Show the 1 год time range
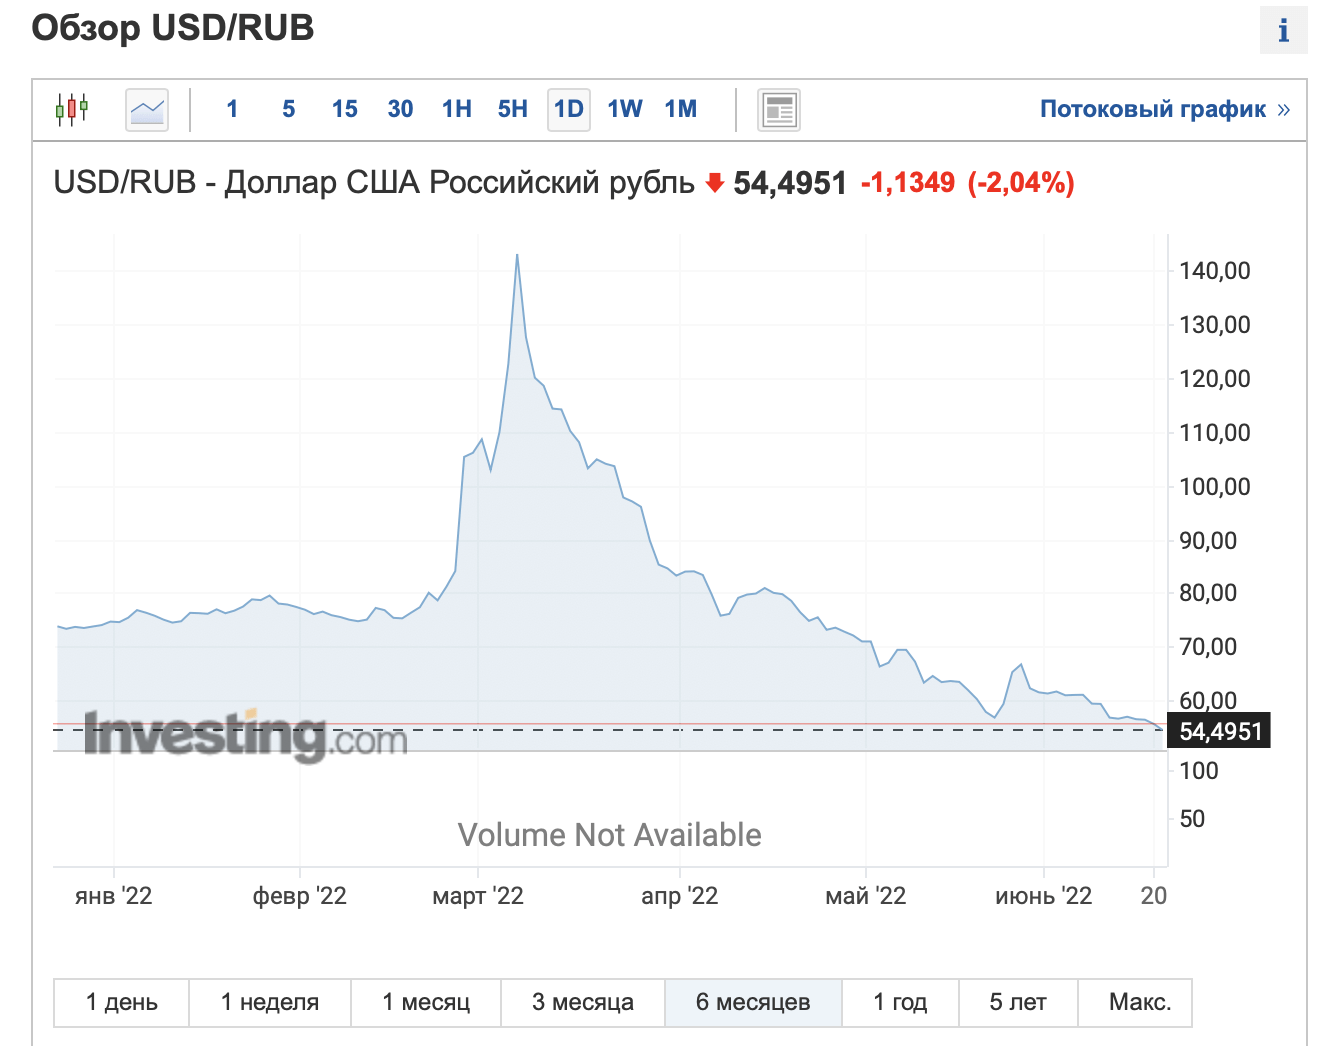Image resolution: width=1330 pixels, height=1046 pixels. tap(900, 1002)
